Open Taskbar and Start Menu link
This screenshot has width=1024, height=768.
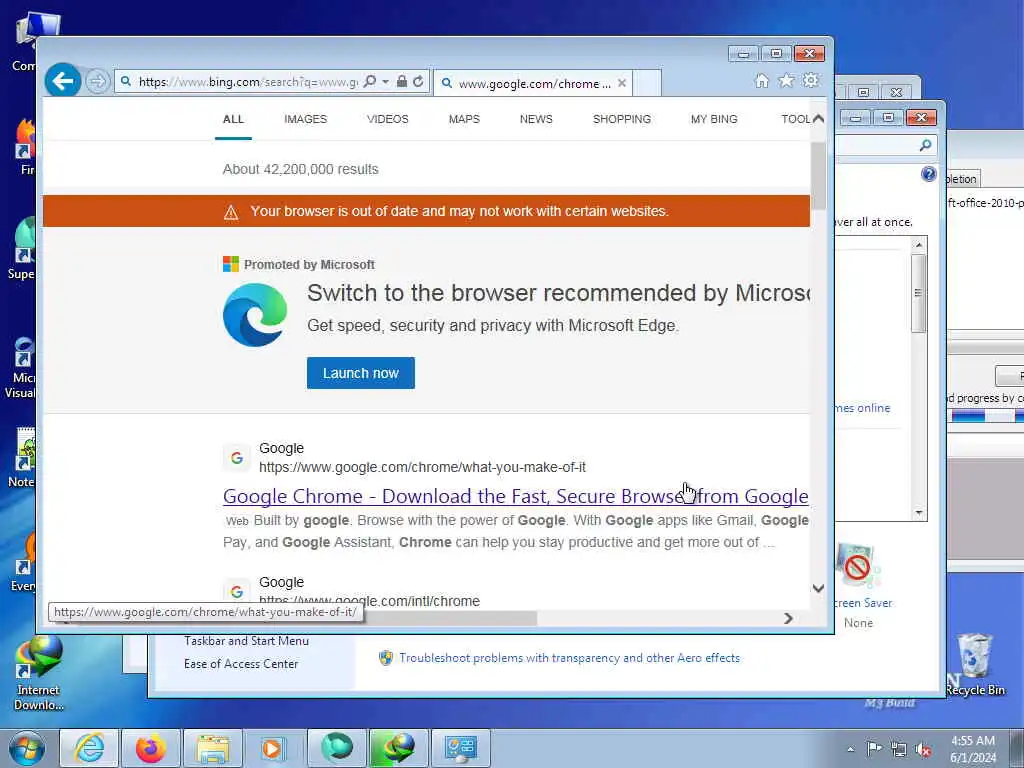point(246,641)
